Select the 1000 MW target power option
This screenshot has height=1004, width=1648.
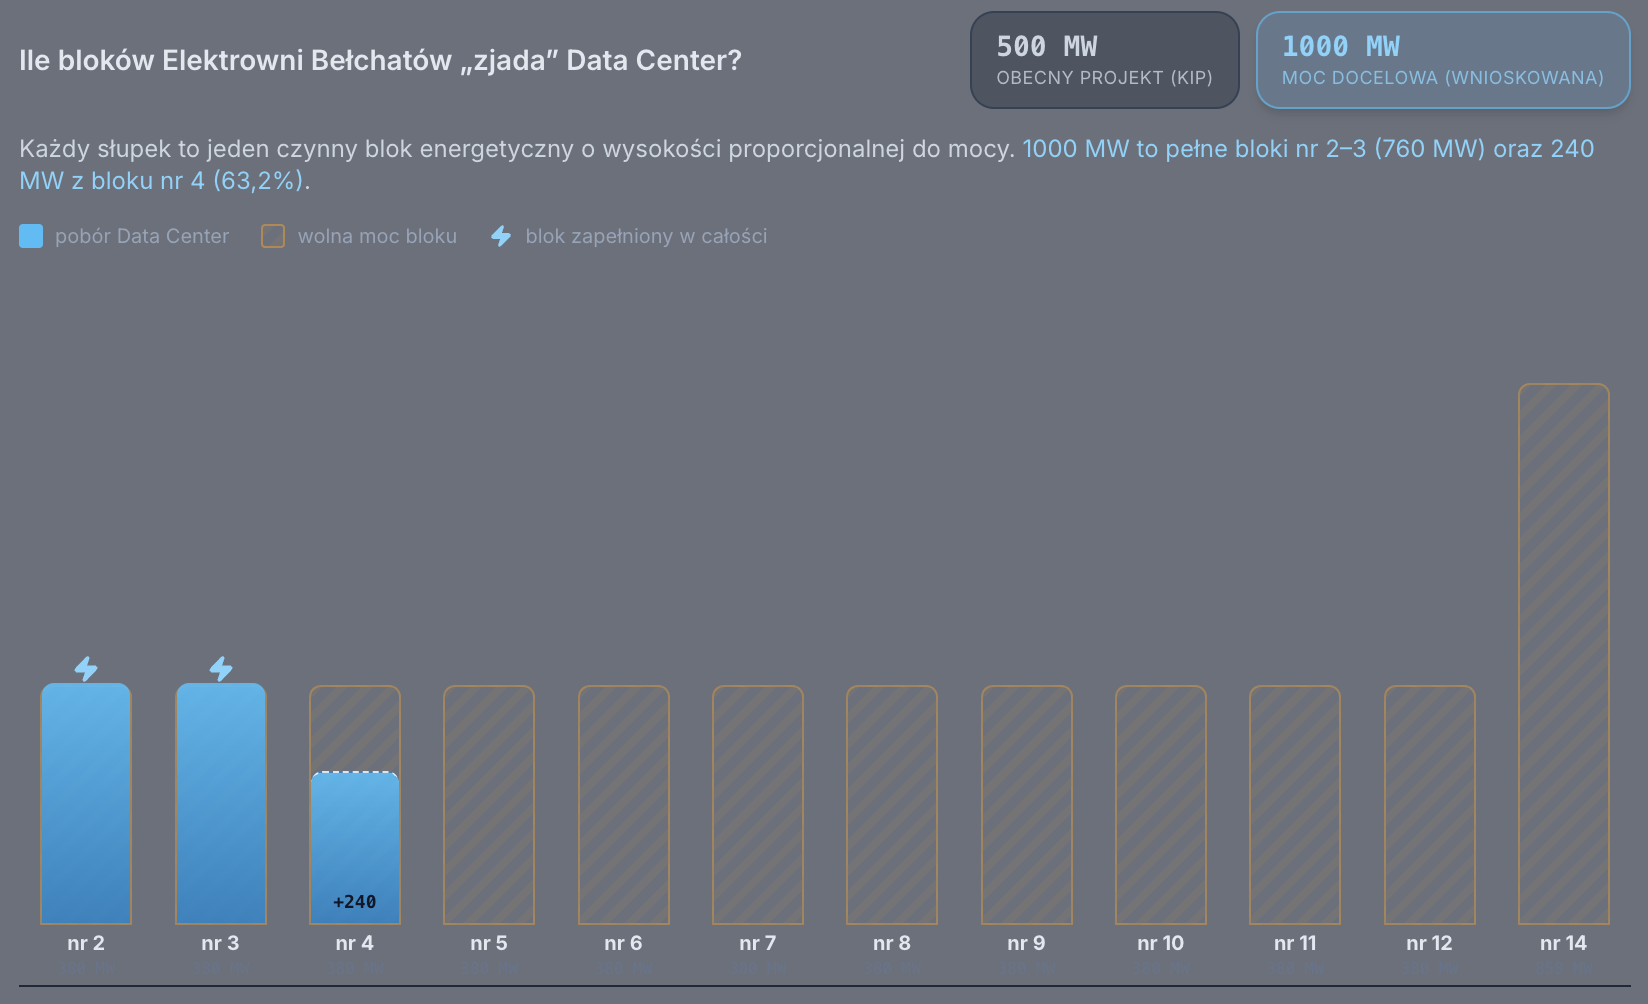click(1443, 60)
